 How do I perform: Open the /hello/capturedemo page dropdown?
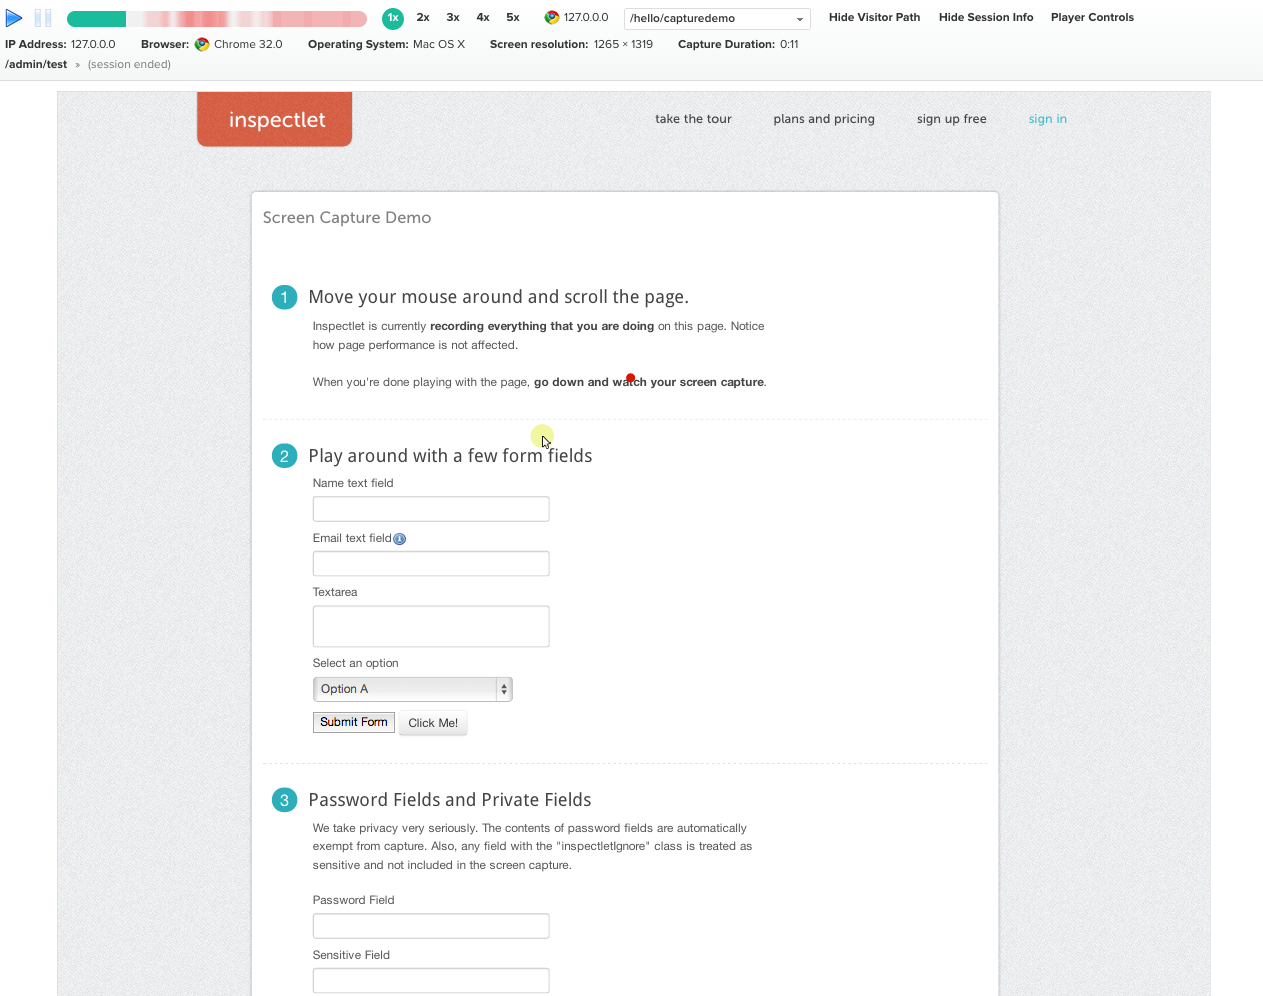pyautogui.click(x=717, y=19)
